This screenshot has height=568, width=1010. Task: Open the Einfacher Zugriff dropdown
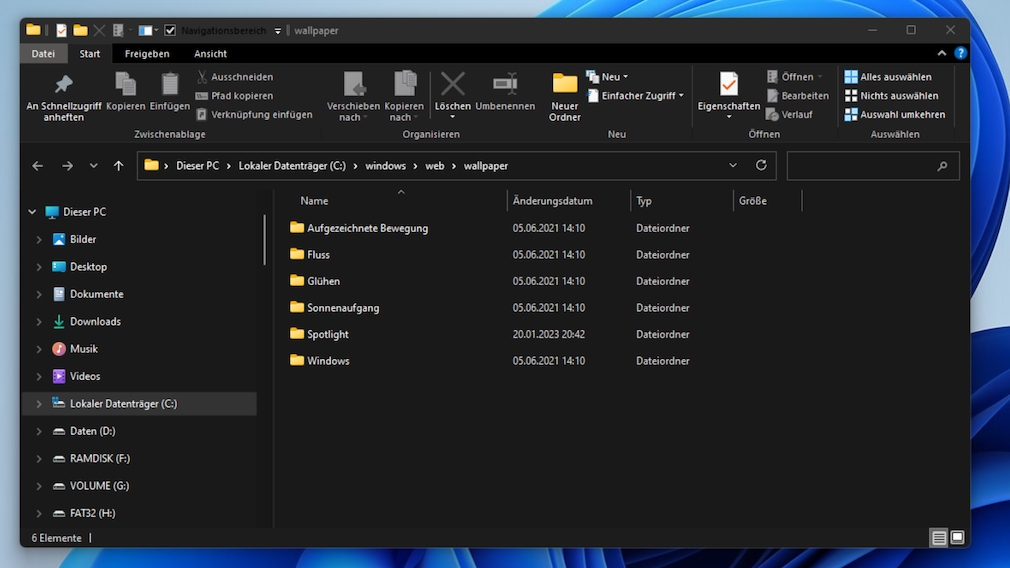click(x=636, y=96)
